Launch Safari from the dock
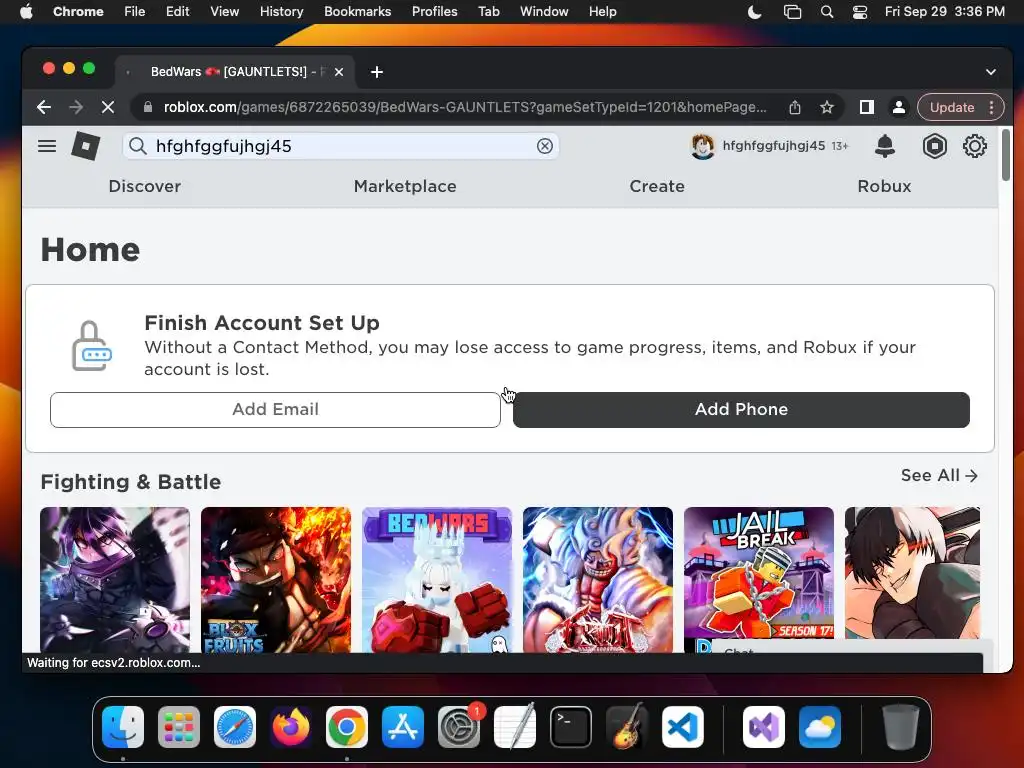 [234, 727]
